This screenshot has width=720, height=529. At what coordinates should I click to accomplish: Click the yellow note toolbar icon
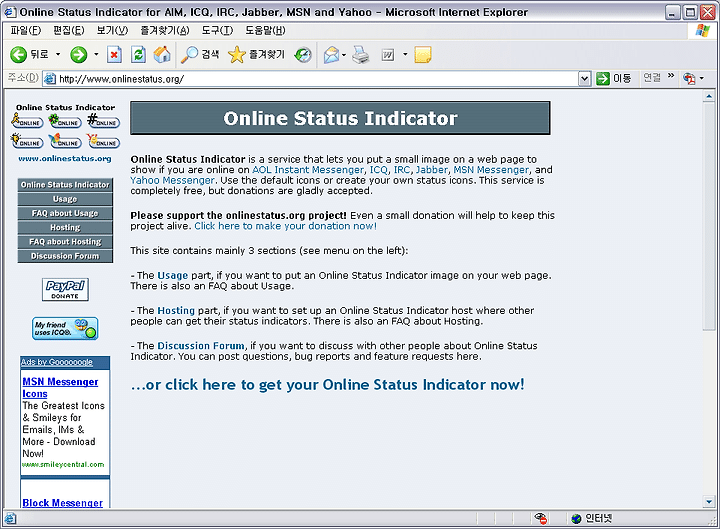pos(422,55)
